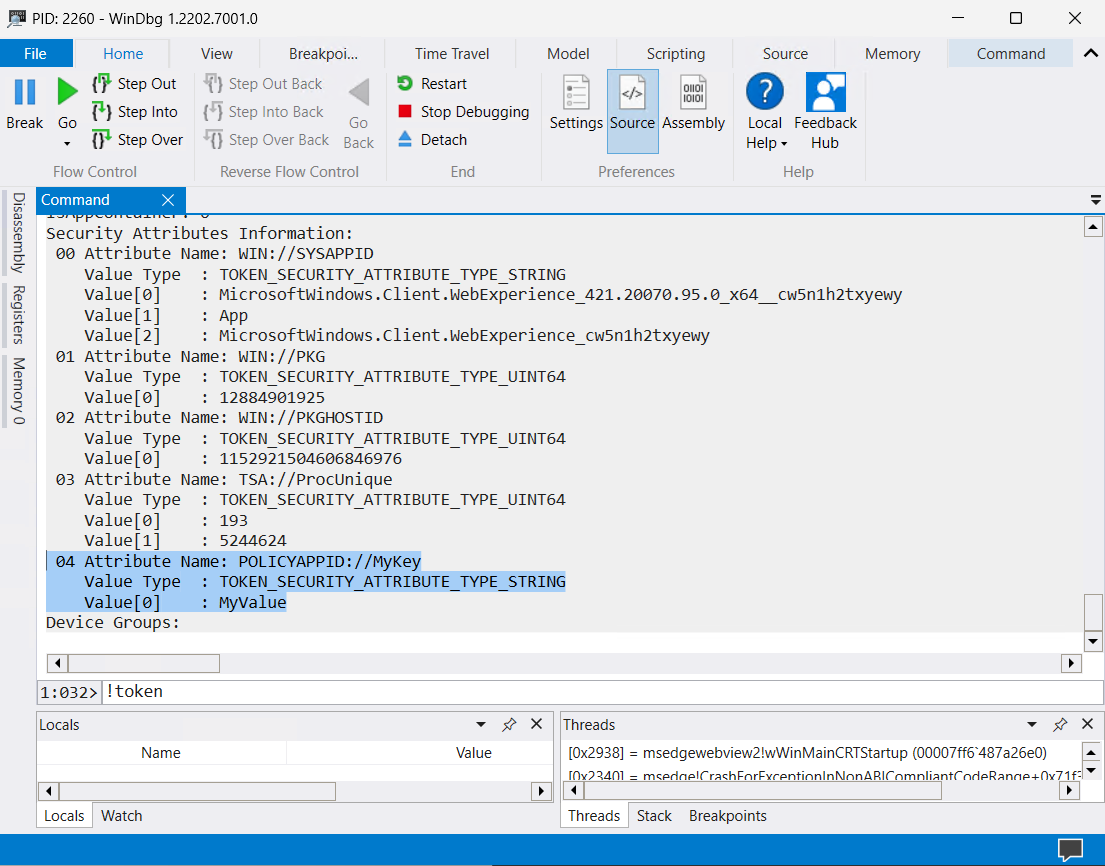Click the Restart debugging icon
Image resolution: width=1105 pixels, height=866 pixels.
pyautogui.click(x=405, y=84)
